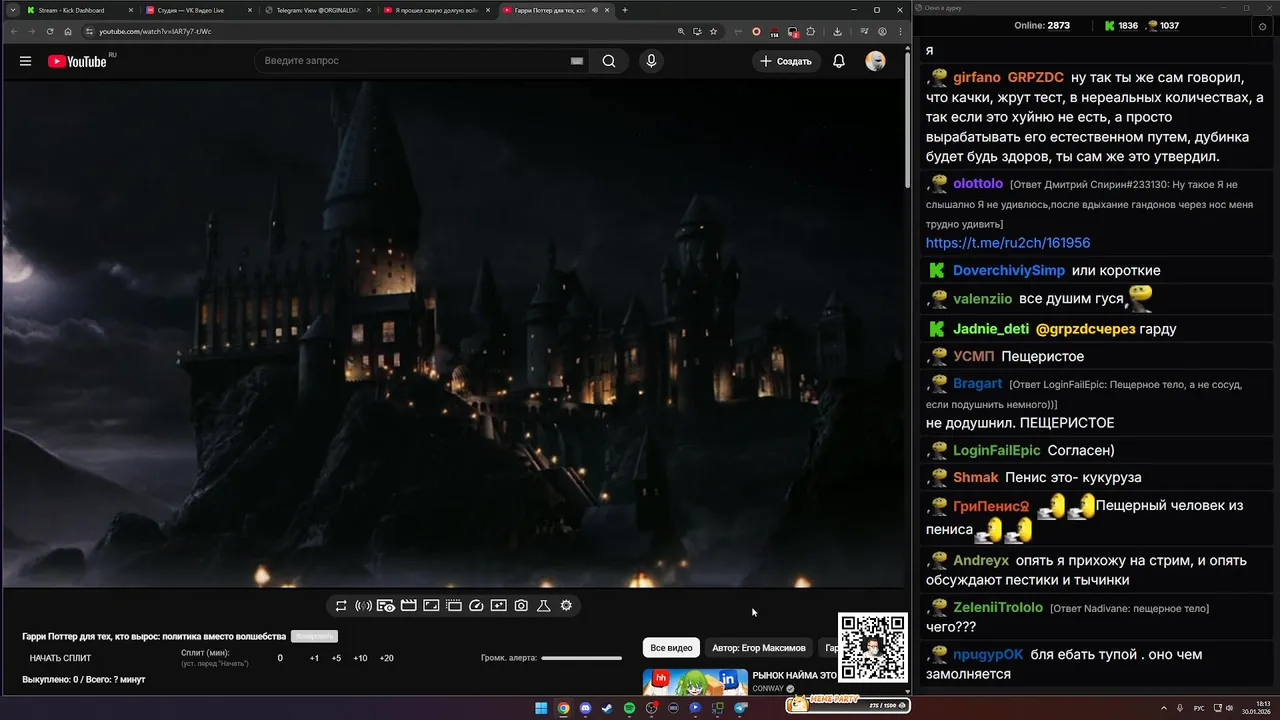Start voice search with microphone icon
The width and height of the screenshot is (1280, 720).
click(x=651, y=61)
